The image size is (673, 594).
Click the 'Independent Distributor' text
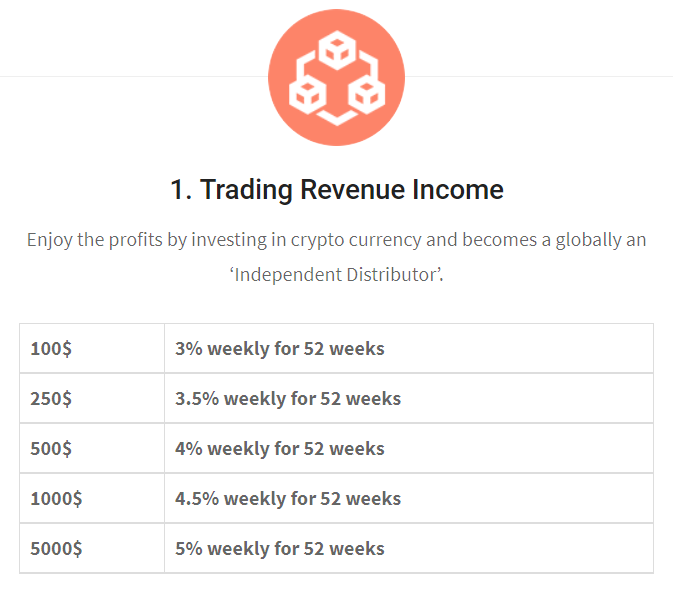tap(336, 275)
